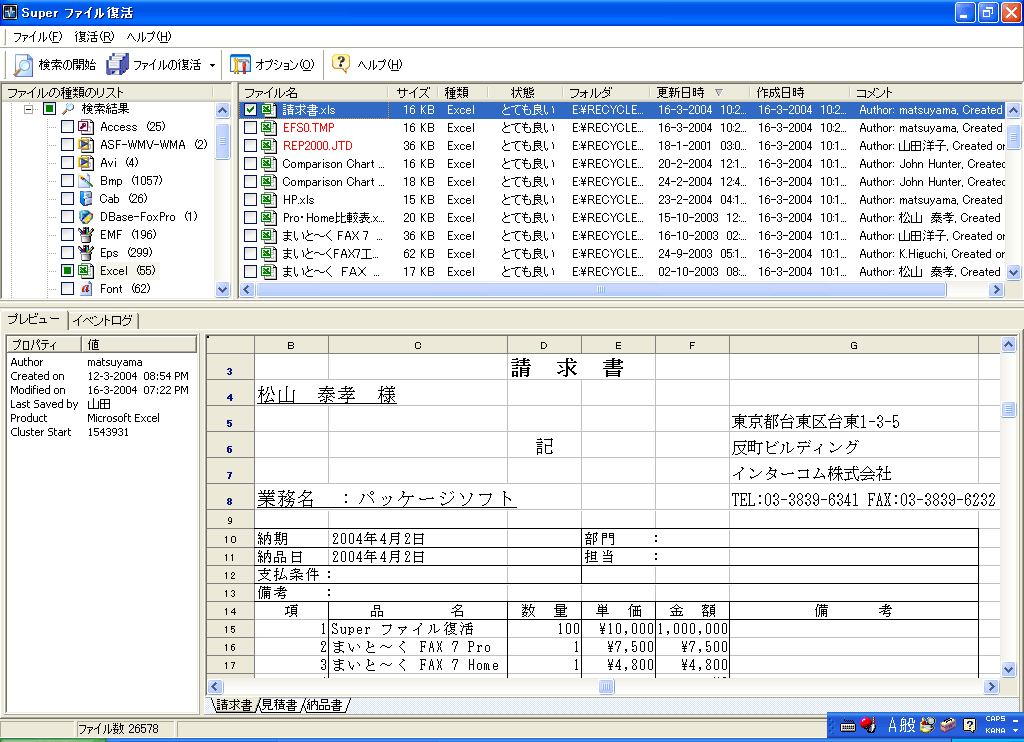Click the Excel icon beside HP.xls
The image size is (1024, 742).
[x=268, y=200]
